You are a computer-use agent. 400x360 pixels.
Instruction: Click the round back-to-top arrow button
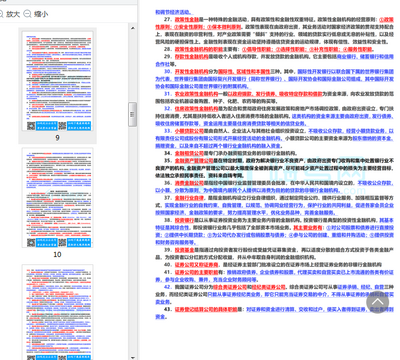click(377, 302)
